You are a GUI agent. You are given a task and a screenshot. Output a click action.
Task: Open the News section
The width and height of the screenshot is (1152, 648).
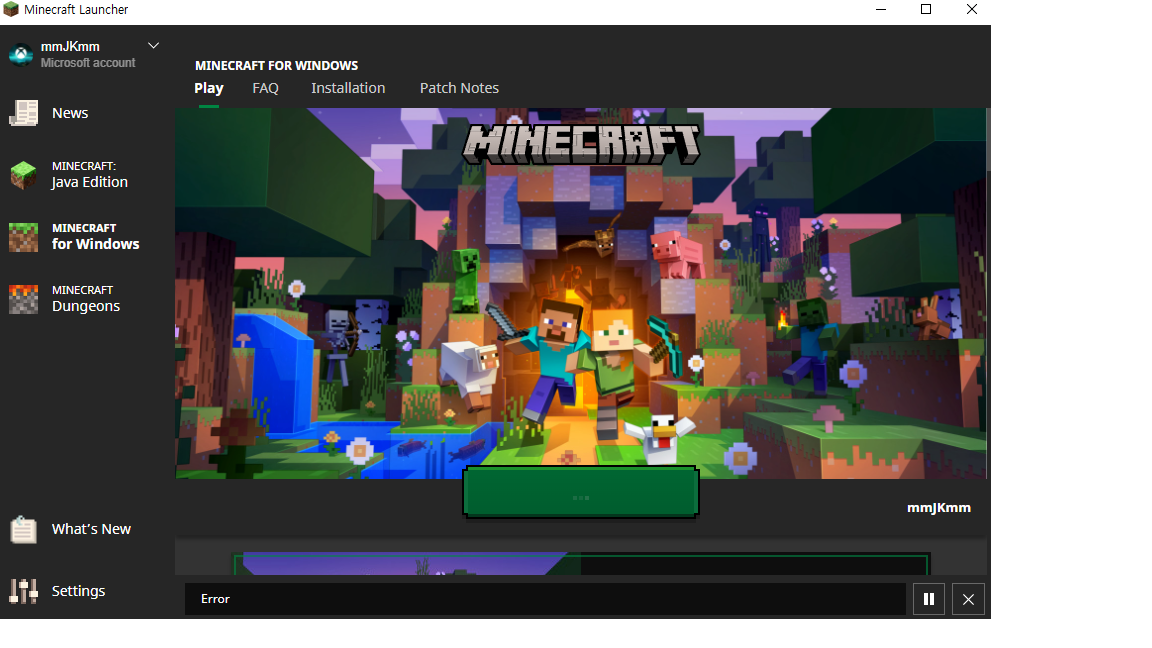coord(69,113)
